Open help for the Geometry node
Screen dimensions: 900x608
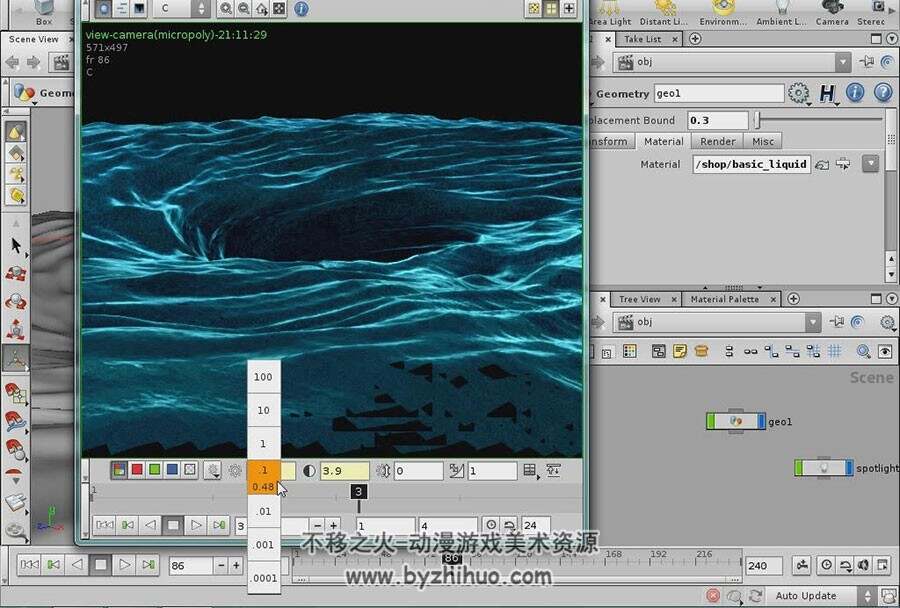883,92
